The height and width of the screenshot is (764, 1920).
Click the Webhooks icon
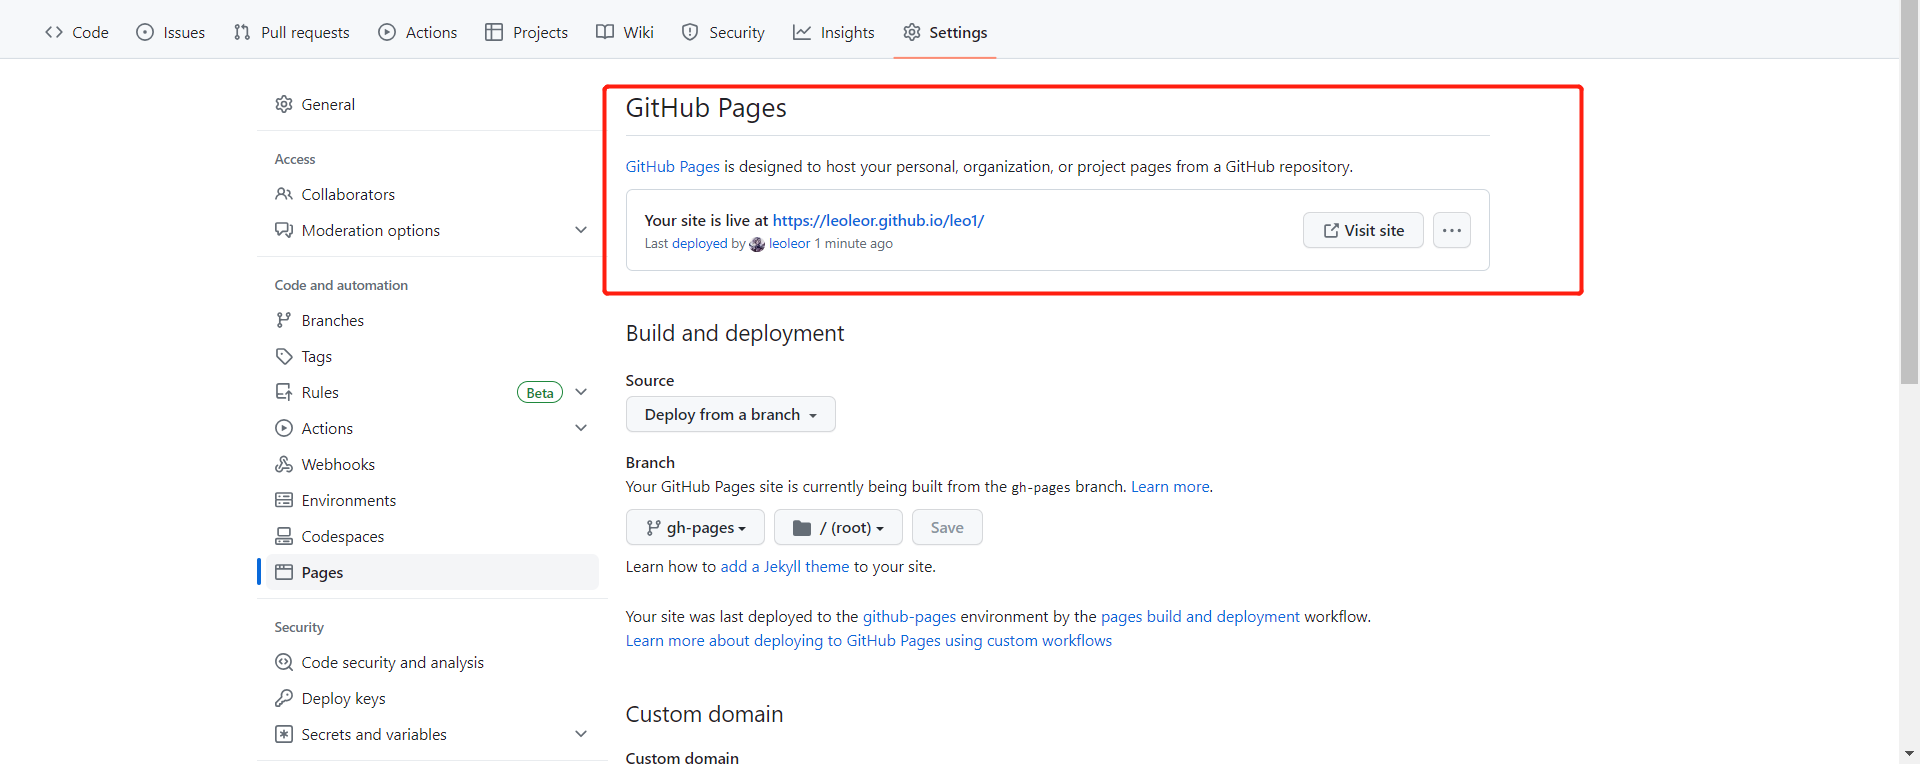tap(284, 464)
